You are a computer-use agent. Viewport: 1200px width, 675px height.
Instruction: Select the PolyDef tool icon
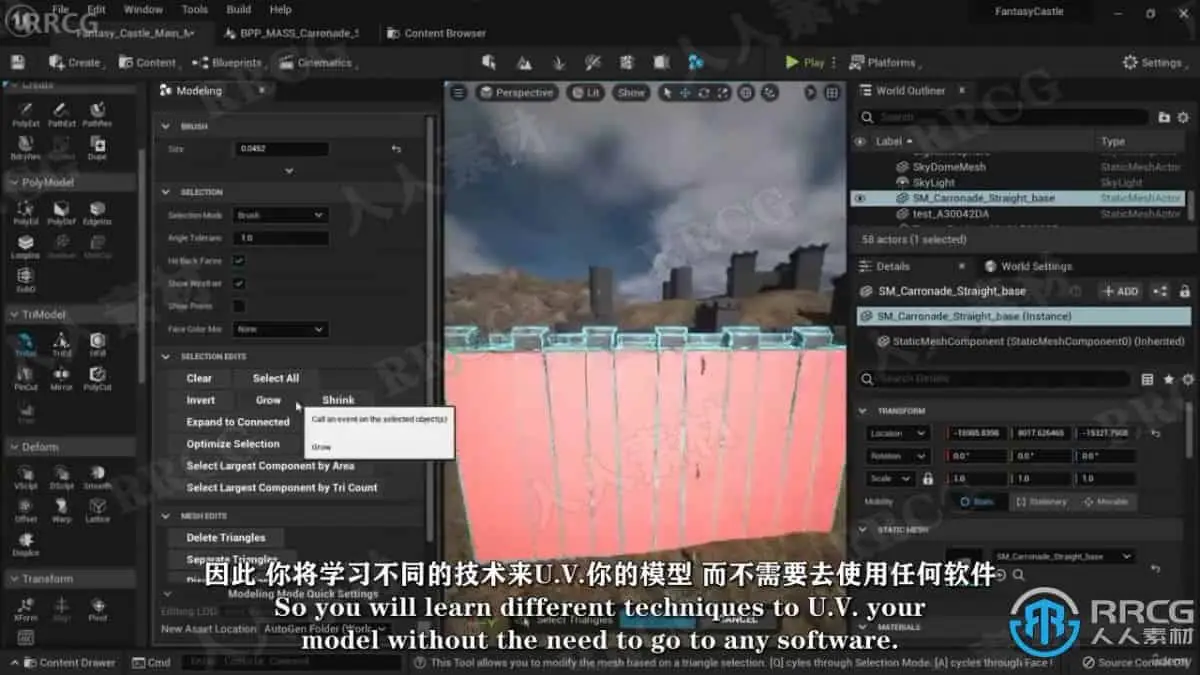pos(61,212)
